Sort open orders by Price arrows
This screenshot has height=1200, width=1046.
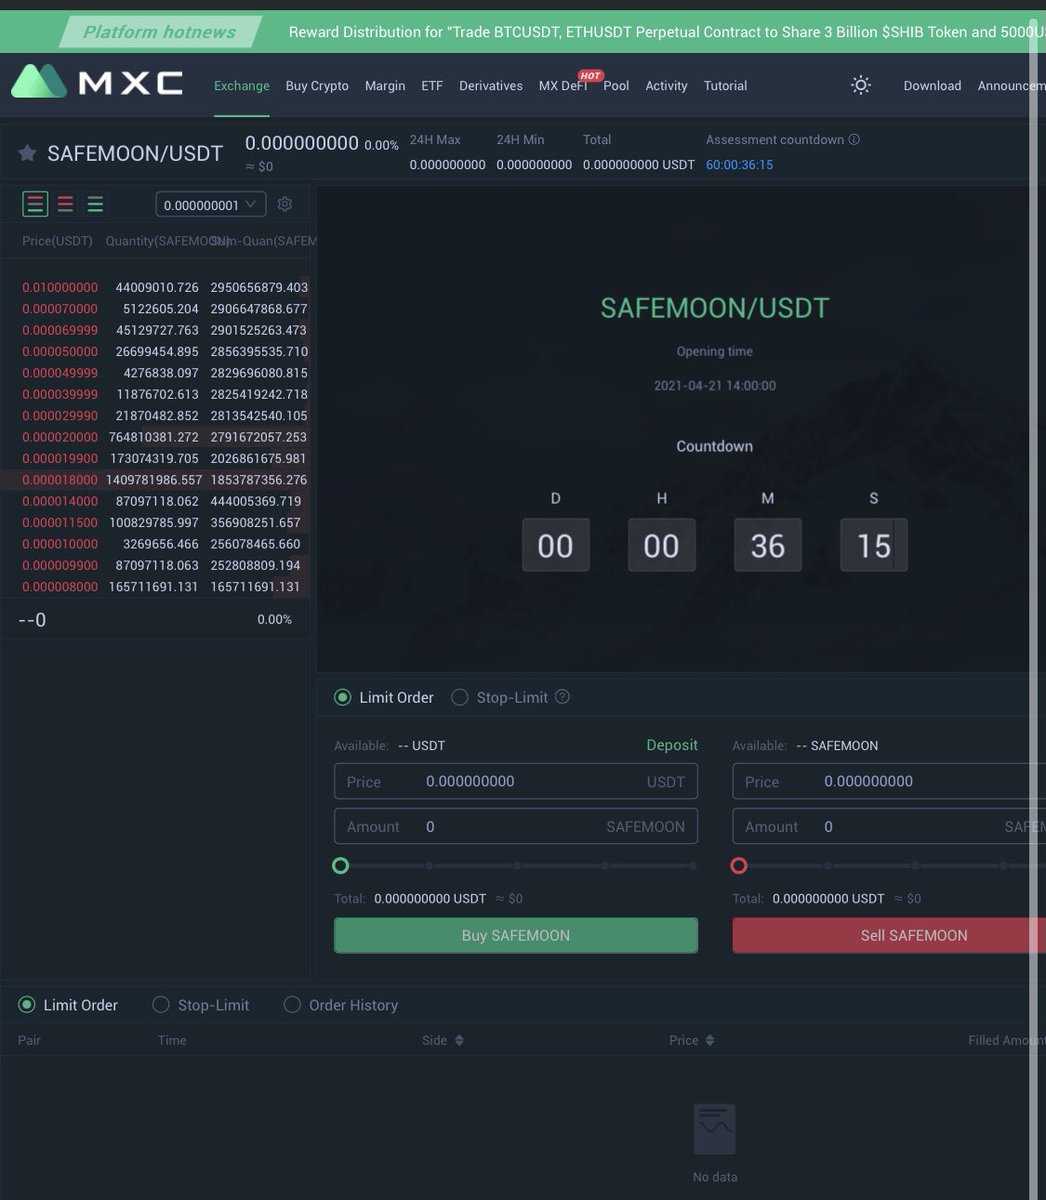[710, 1040]
